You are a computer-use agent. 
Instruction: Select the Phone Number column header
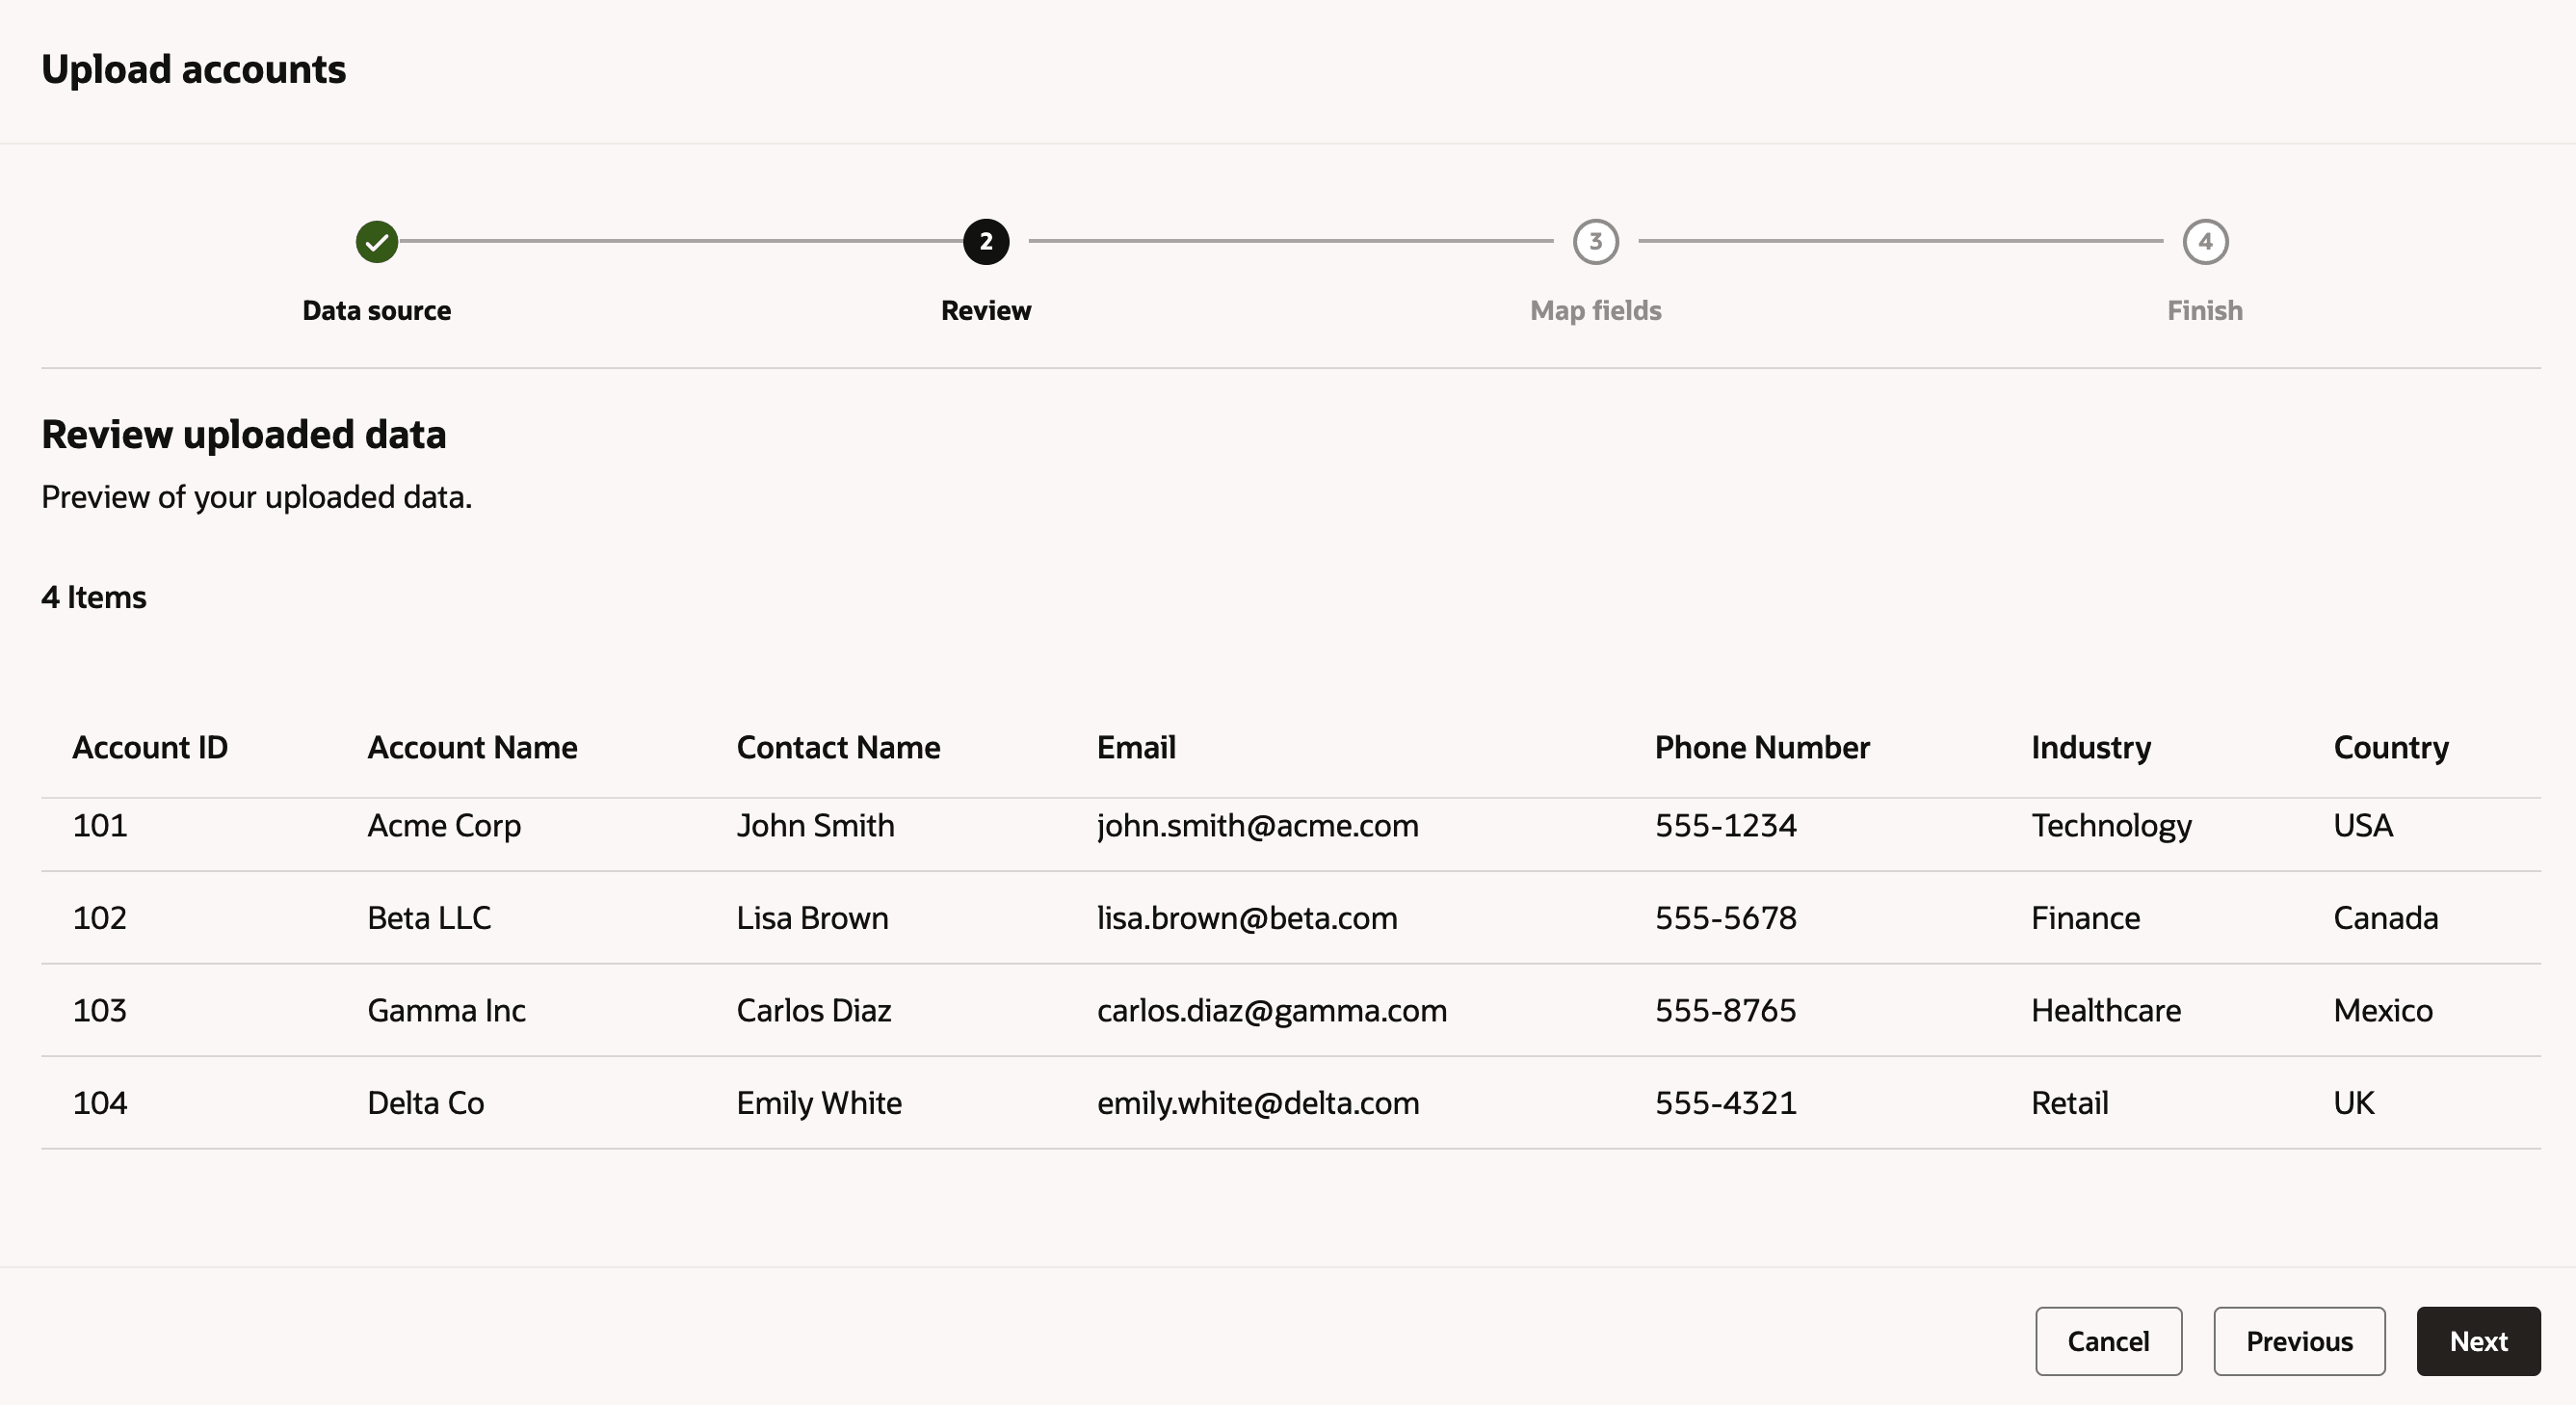(x=1762, y=747)
